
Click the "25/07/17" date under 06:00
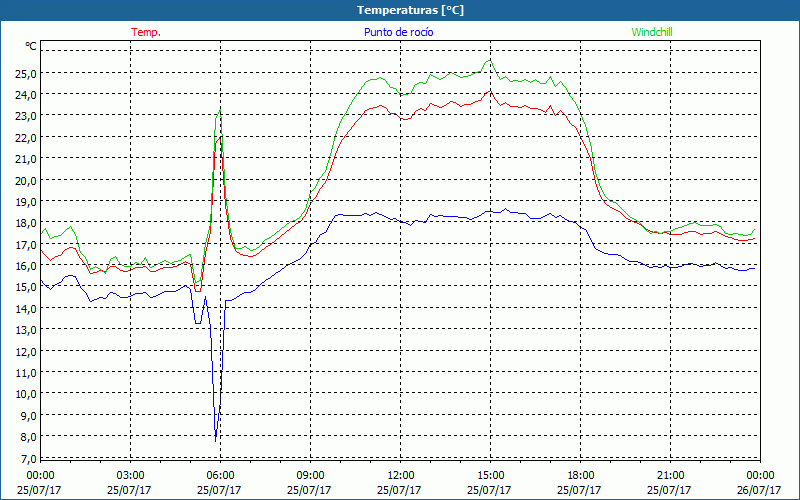219,490
